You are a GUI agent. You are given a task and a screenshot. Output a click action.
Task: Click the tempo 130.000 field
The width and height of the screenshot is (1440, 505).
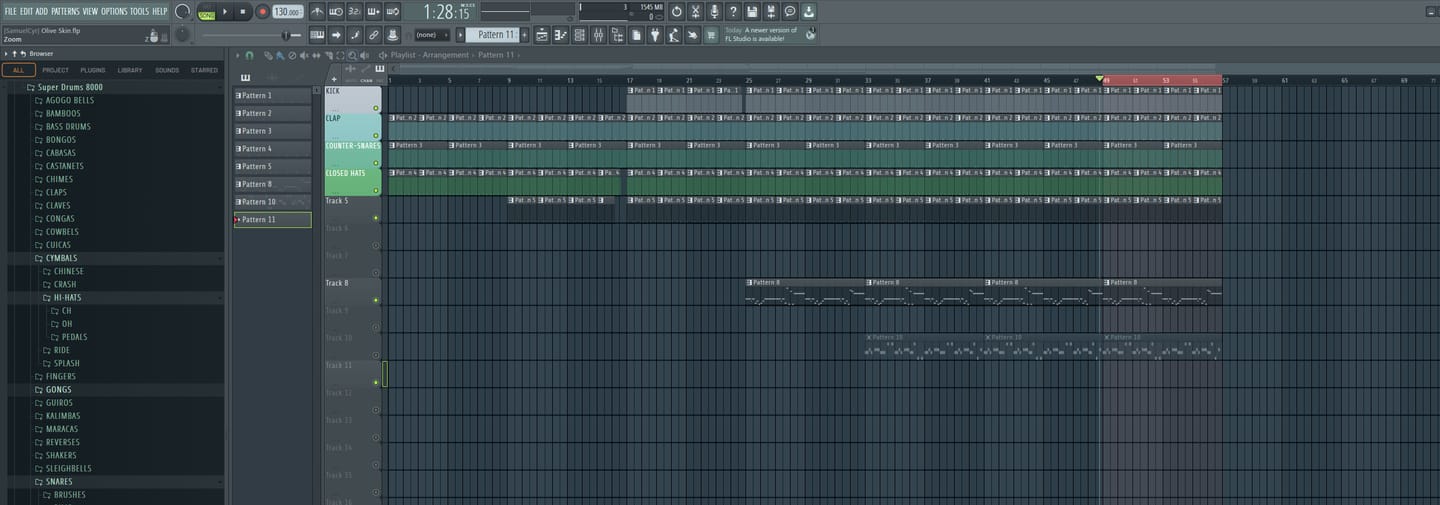287,11
